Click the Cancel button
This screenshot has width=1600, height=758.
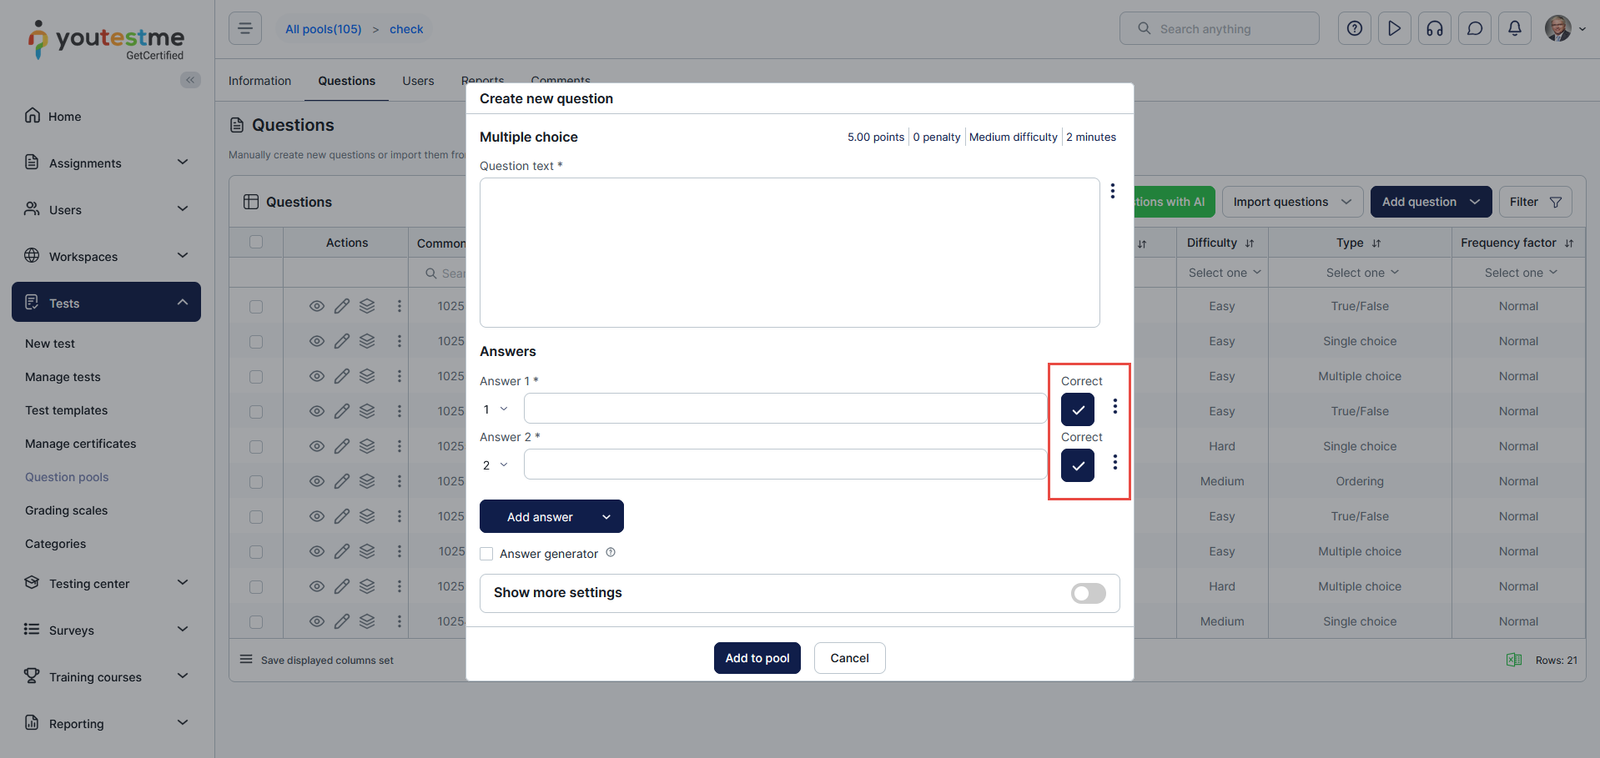point(849,658)
